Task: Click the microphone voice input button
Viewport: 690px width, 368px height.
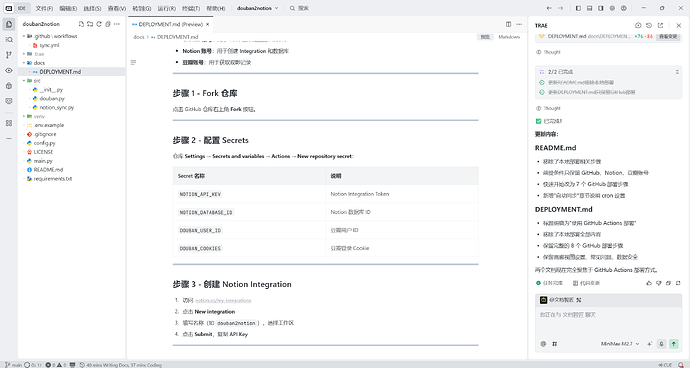Action: tap(661, 344)
